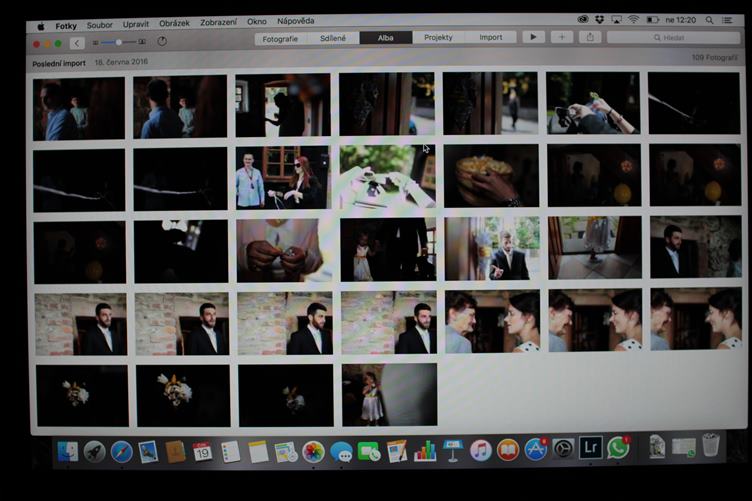Open Spotlight search in menu bar
The width and height of the screenshot is (752, 501).
[709, 20]
